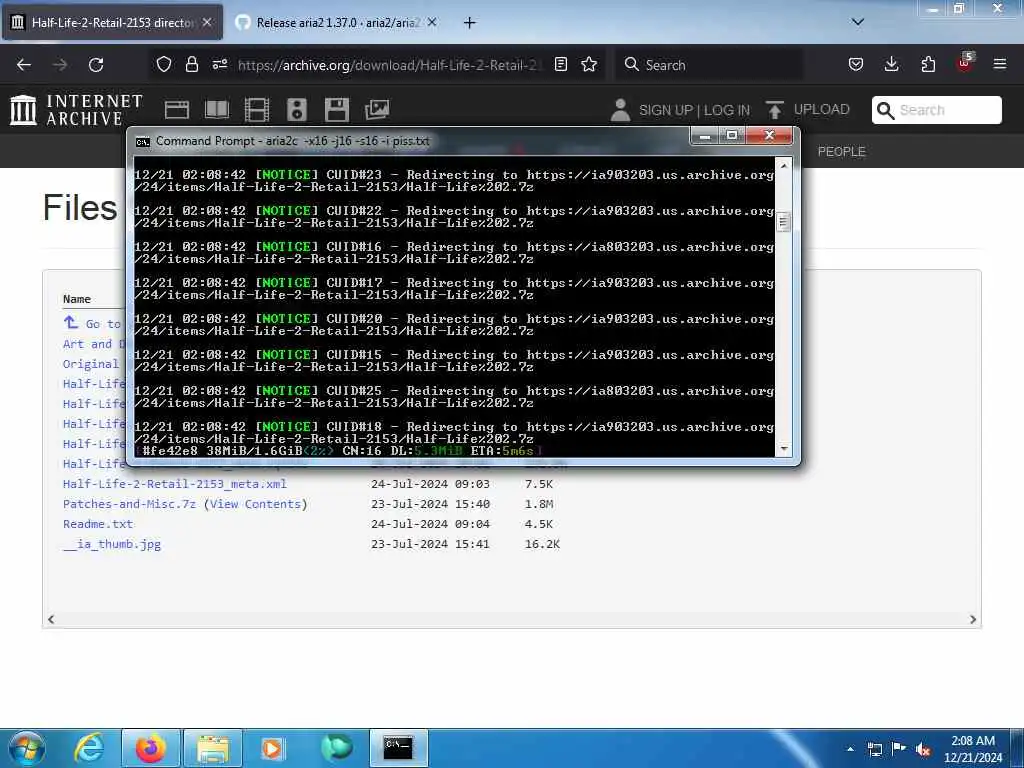Open the Texts book icon

tap(217, 110)
